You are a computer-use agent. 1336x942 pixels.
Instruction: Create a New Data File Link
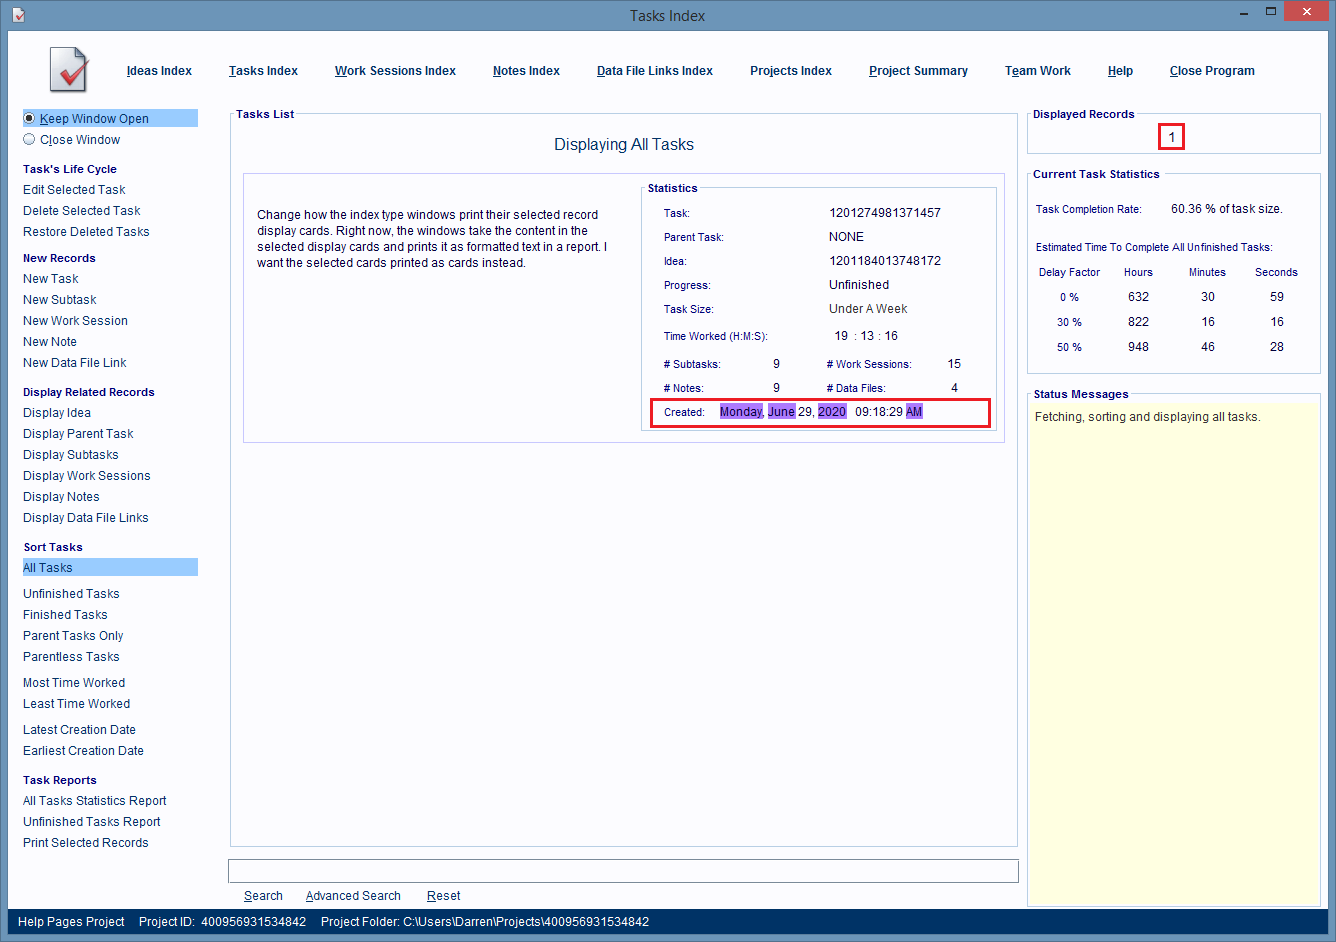(x=75, y=363)
